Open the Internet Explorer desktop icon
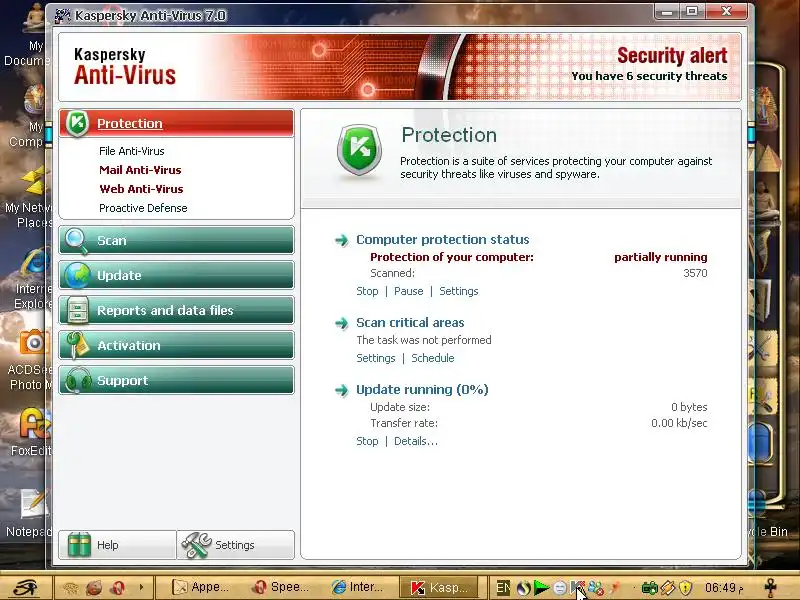Image resolution: width=800 pixels, height=600 pixels. (x=32, y=279)
